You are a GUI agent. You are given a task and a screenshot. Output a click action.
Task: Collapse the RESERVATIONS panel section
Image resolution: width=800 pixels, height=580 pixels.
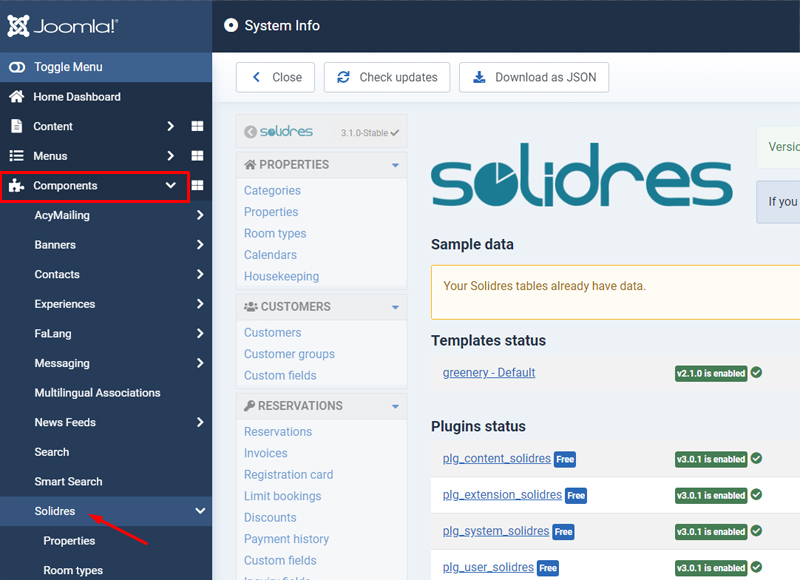(395, 406)
